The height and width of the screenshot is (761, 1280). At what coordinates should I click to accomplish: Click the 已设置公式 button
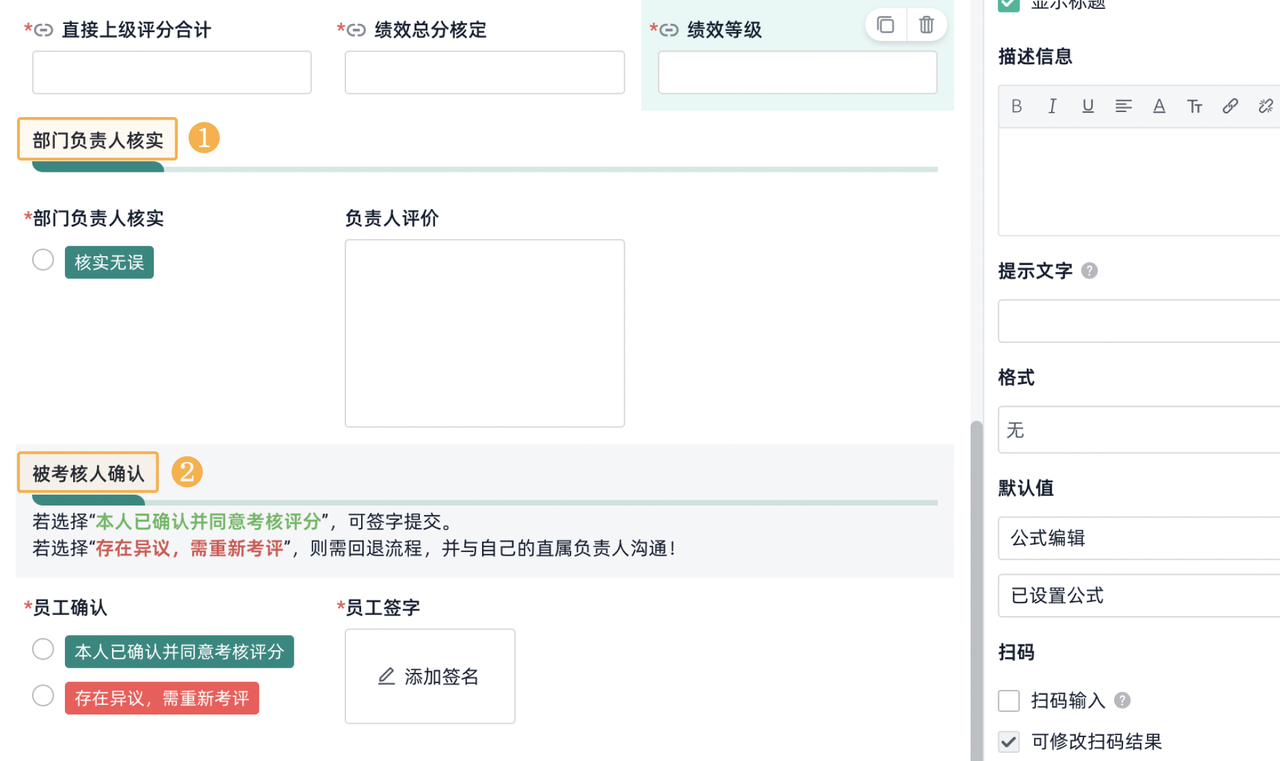(1139, 595)
